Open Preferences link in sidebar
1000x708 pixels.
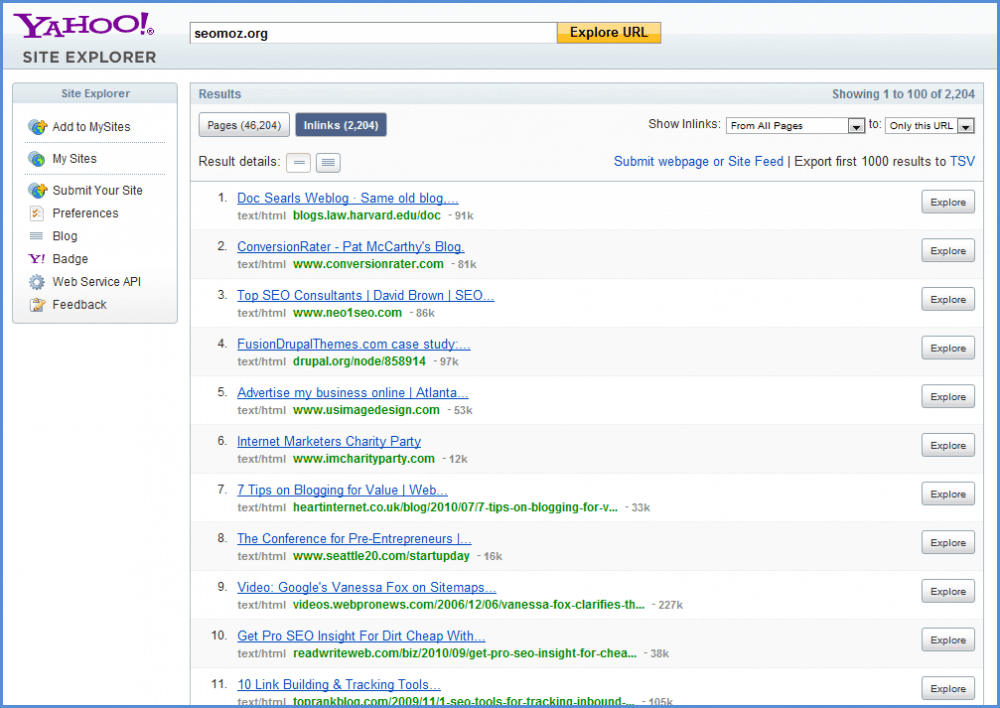coord(85,213)
